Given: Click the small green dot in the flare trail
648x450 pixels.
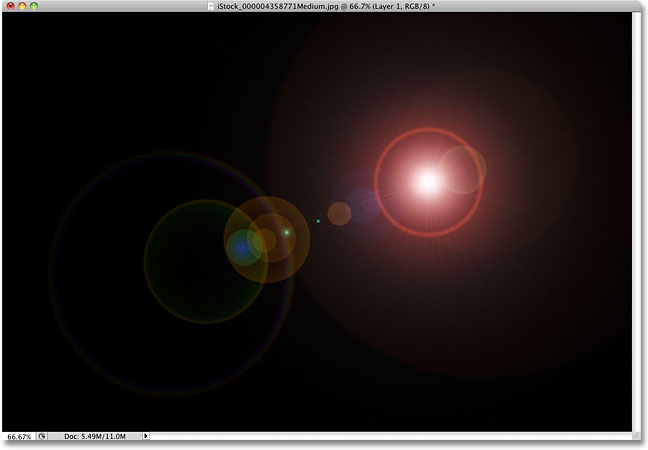Looking at the screenshot, I should coord(318,221).
